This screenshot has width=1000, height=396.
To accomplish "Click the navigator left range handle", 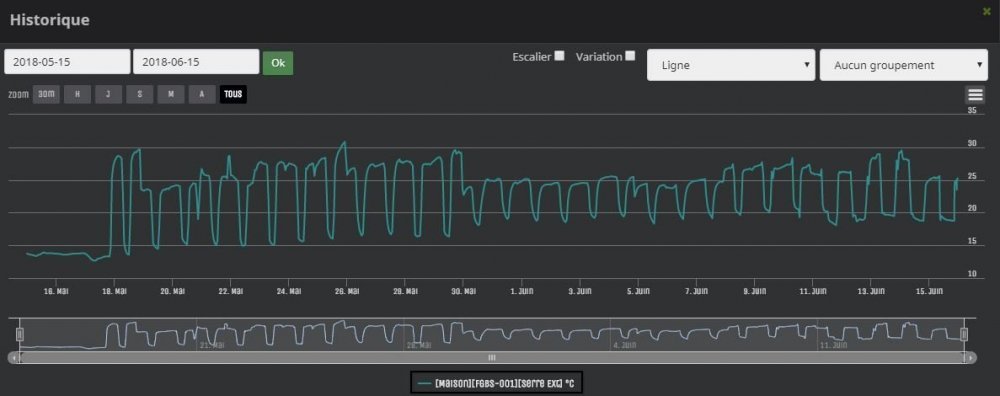I will 20,334.
